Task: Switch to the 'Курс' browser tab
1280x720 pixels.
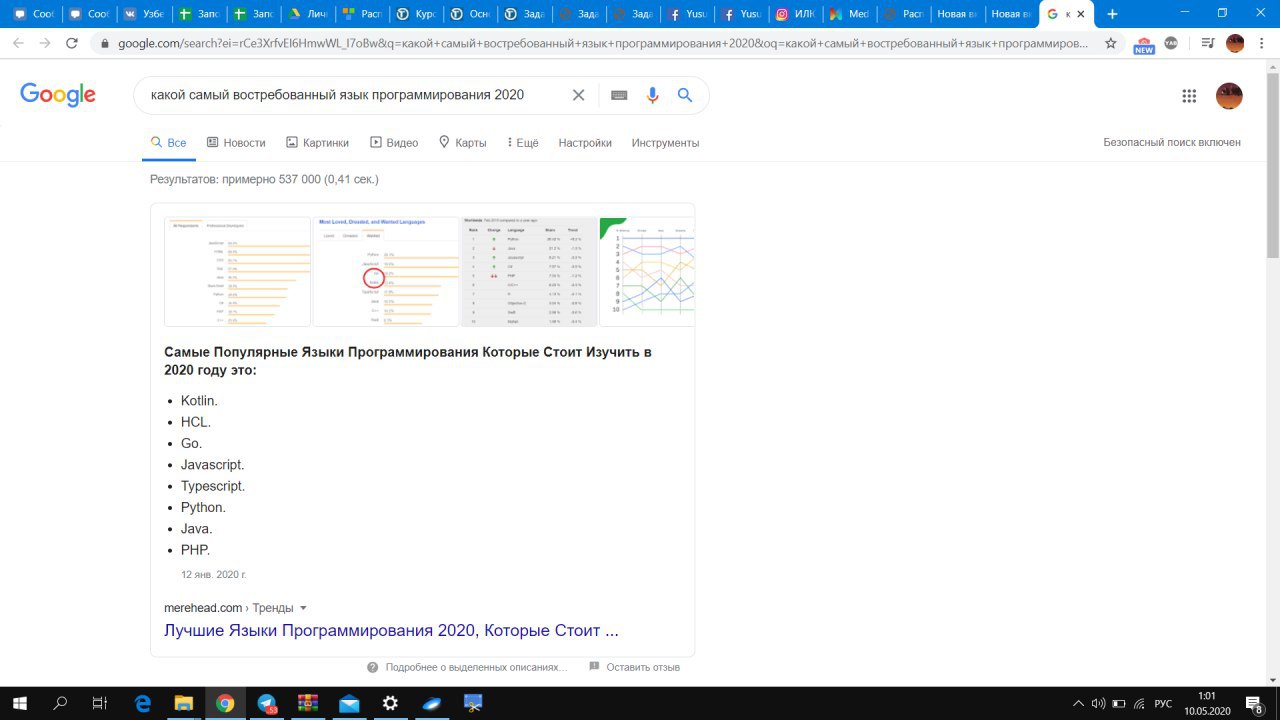Action: (417, 14)
